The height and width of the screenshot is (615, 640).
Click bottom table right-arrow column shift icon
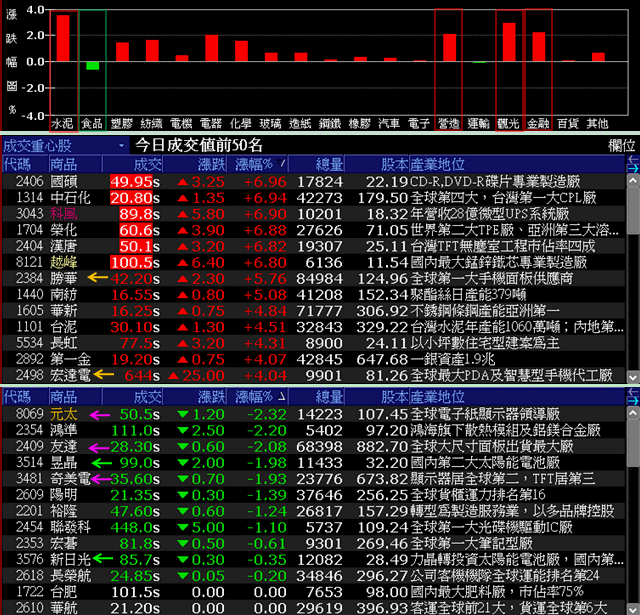tap(633, 401)
